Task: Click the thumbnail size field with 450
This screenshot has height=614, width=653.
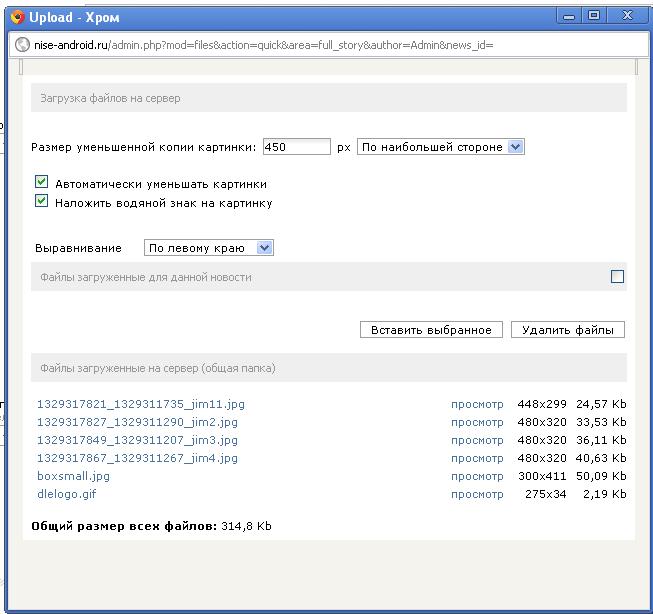Action: 296,147
